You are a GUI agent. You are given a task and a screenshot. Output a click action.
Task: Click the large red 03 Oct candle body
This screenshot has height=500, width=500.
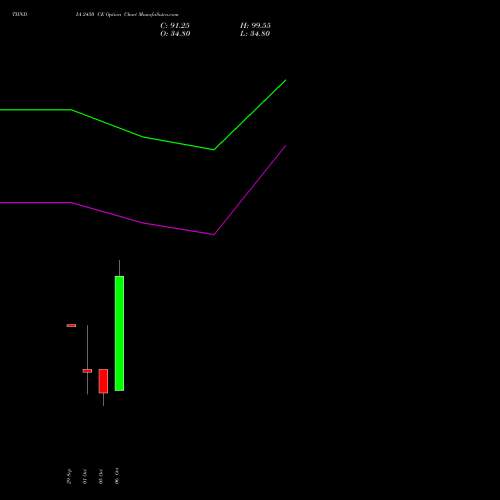[103, 381]
